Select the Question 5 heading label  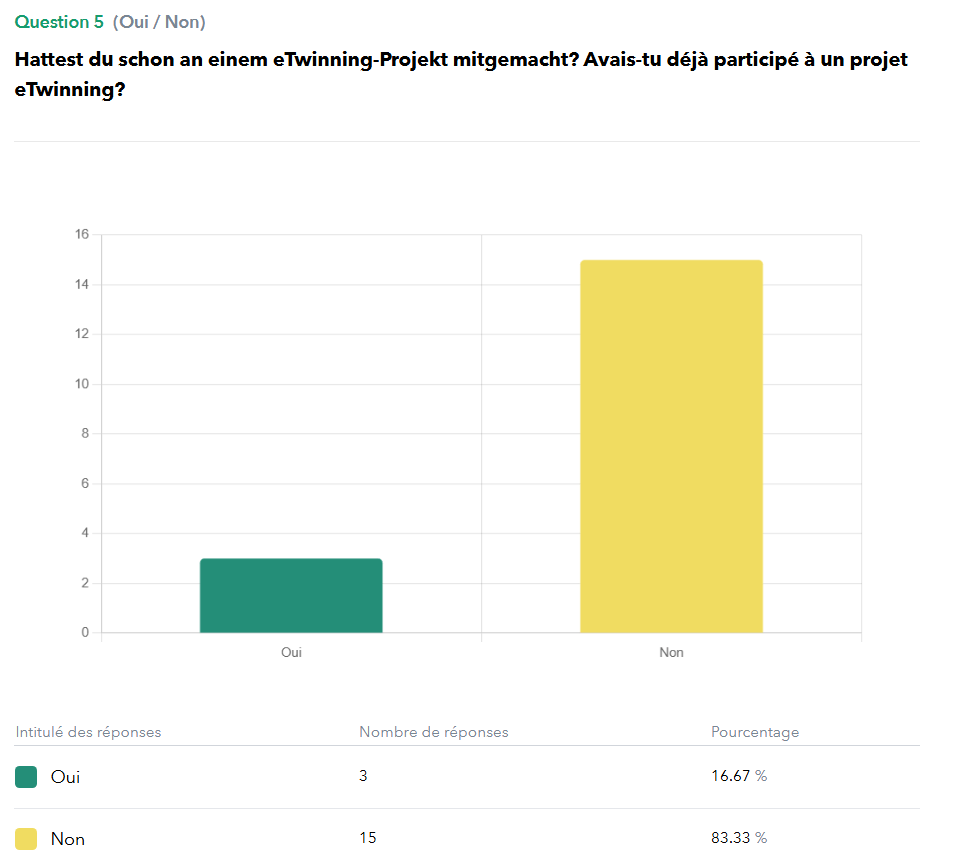point(59,22)
